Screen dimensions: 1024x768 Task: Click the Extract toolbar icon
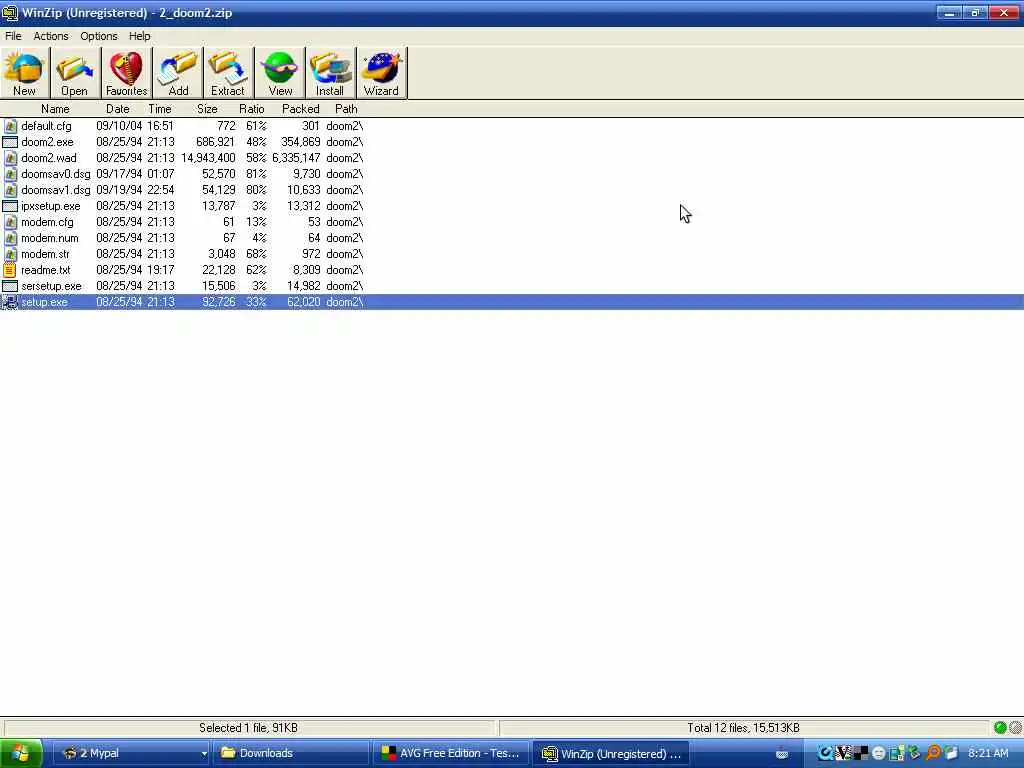[228, 72]
